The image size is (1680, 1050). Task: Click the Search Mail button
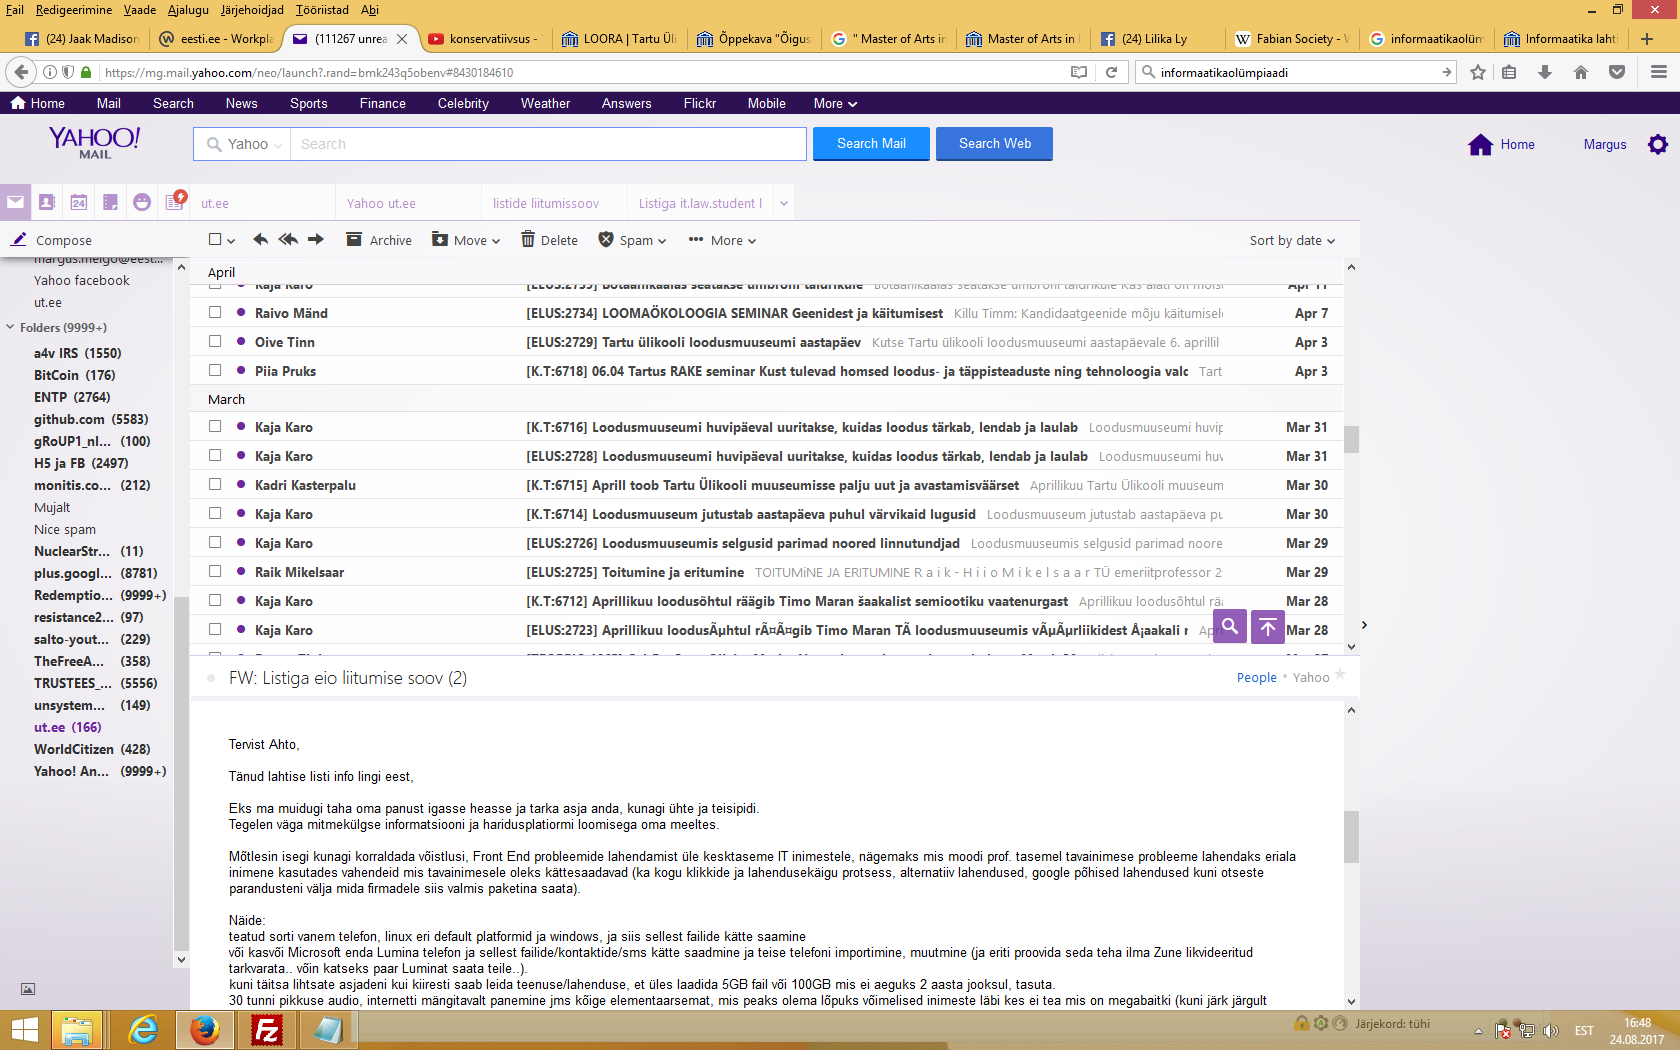871,144
